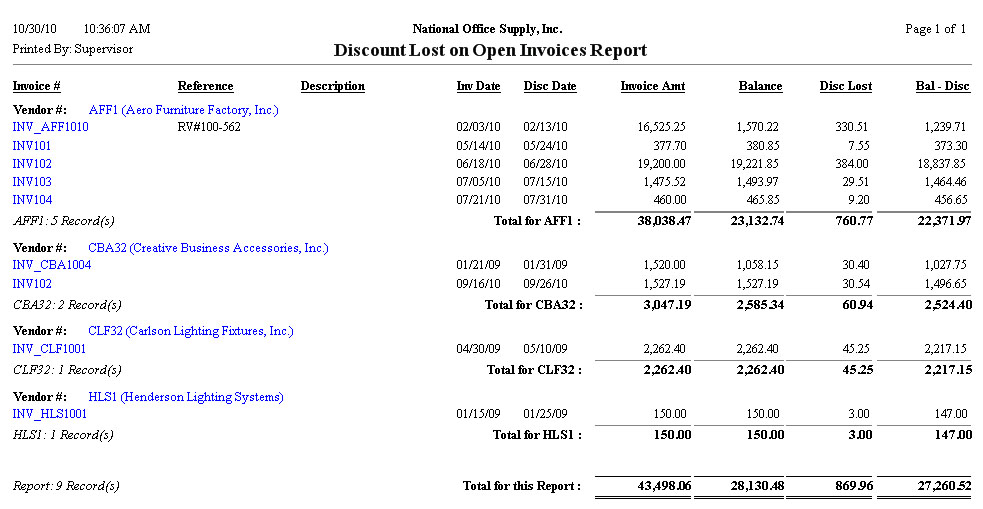Open vendor CBA32 (Creative Business Accessories, Inc.)
This screenshot has height=509, width=983.
tap(208, 247)
